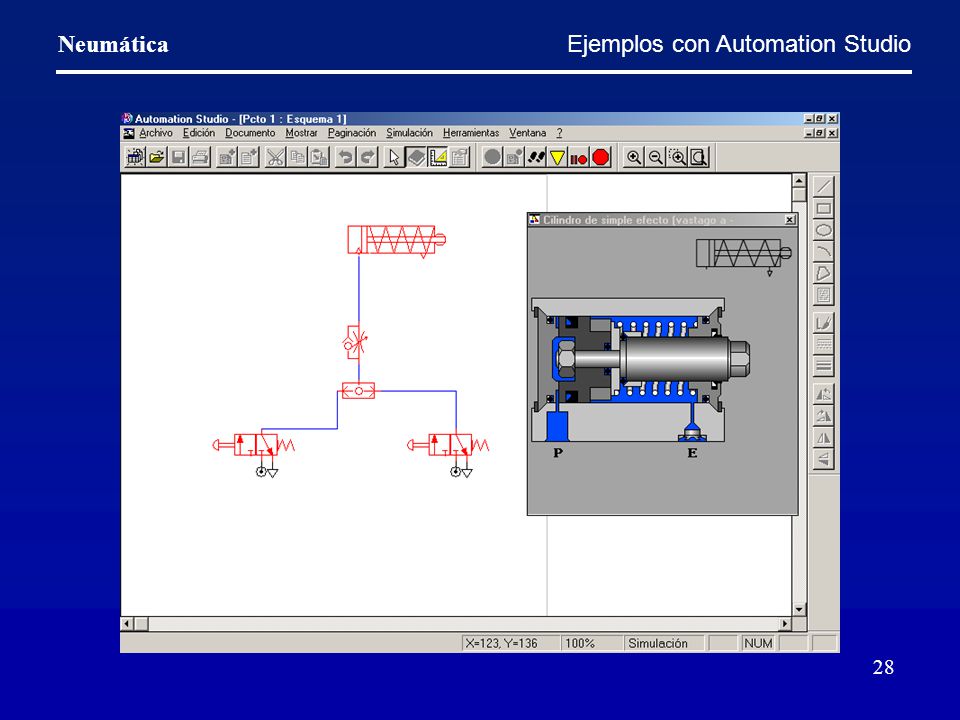The height and width of the screenshot is (720, 960).
Task: Close the Cilindro de simple efecto window
Action: (790, 220)
